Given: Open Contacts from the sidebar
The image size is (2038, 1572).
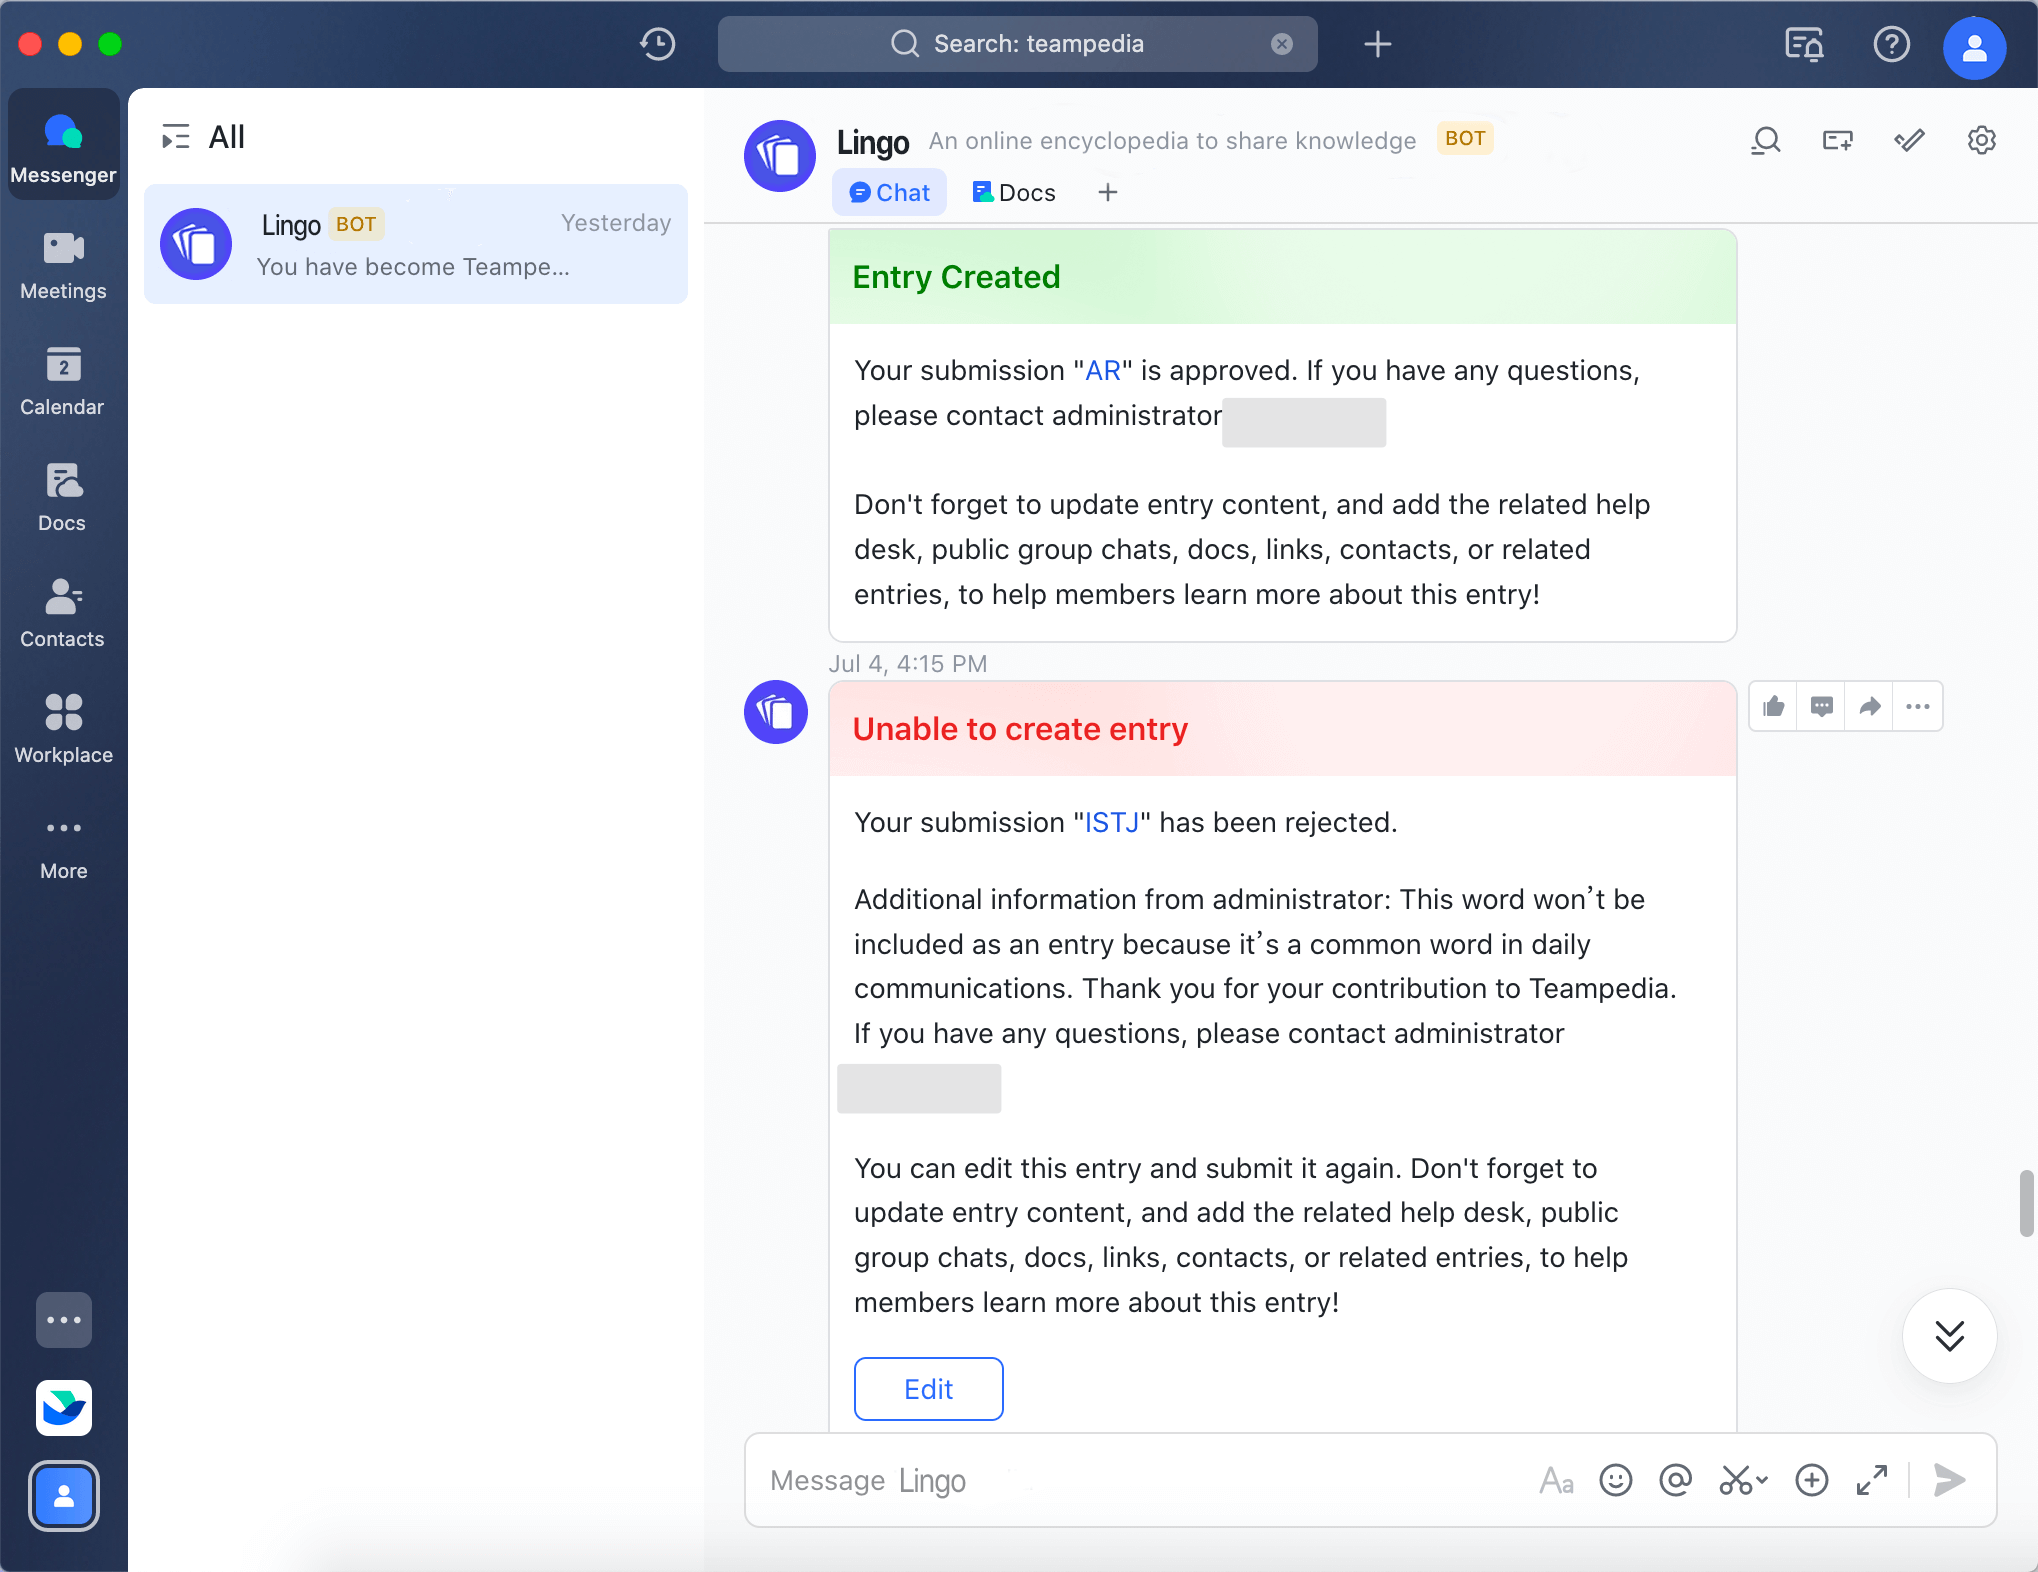Looking at the screenshot, I should coord(63,613).
